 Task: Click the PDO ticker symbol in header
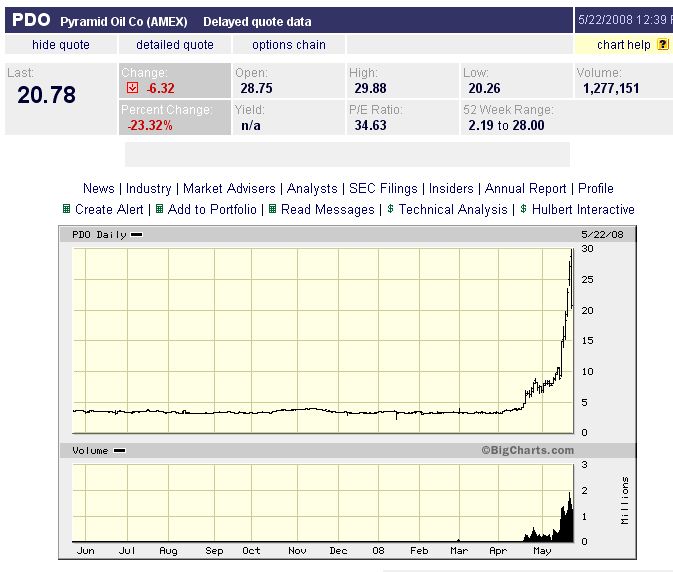tap(31, 20)
